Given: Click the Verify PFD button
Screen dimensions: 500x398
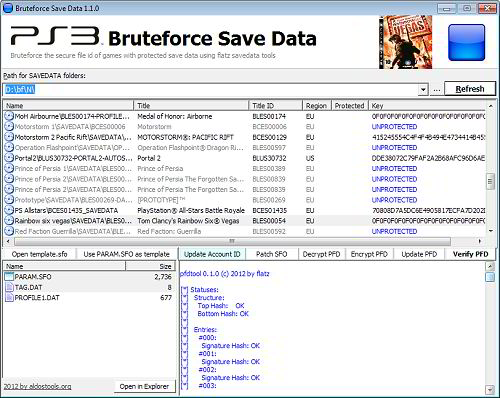Looking at the screenshot, I should click(470, 254).
